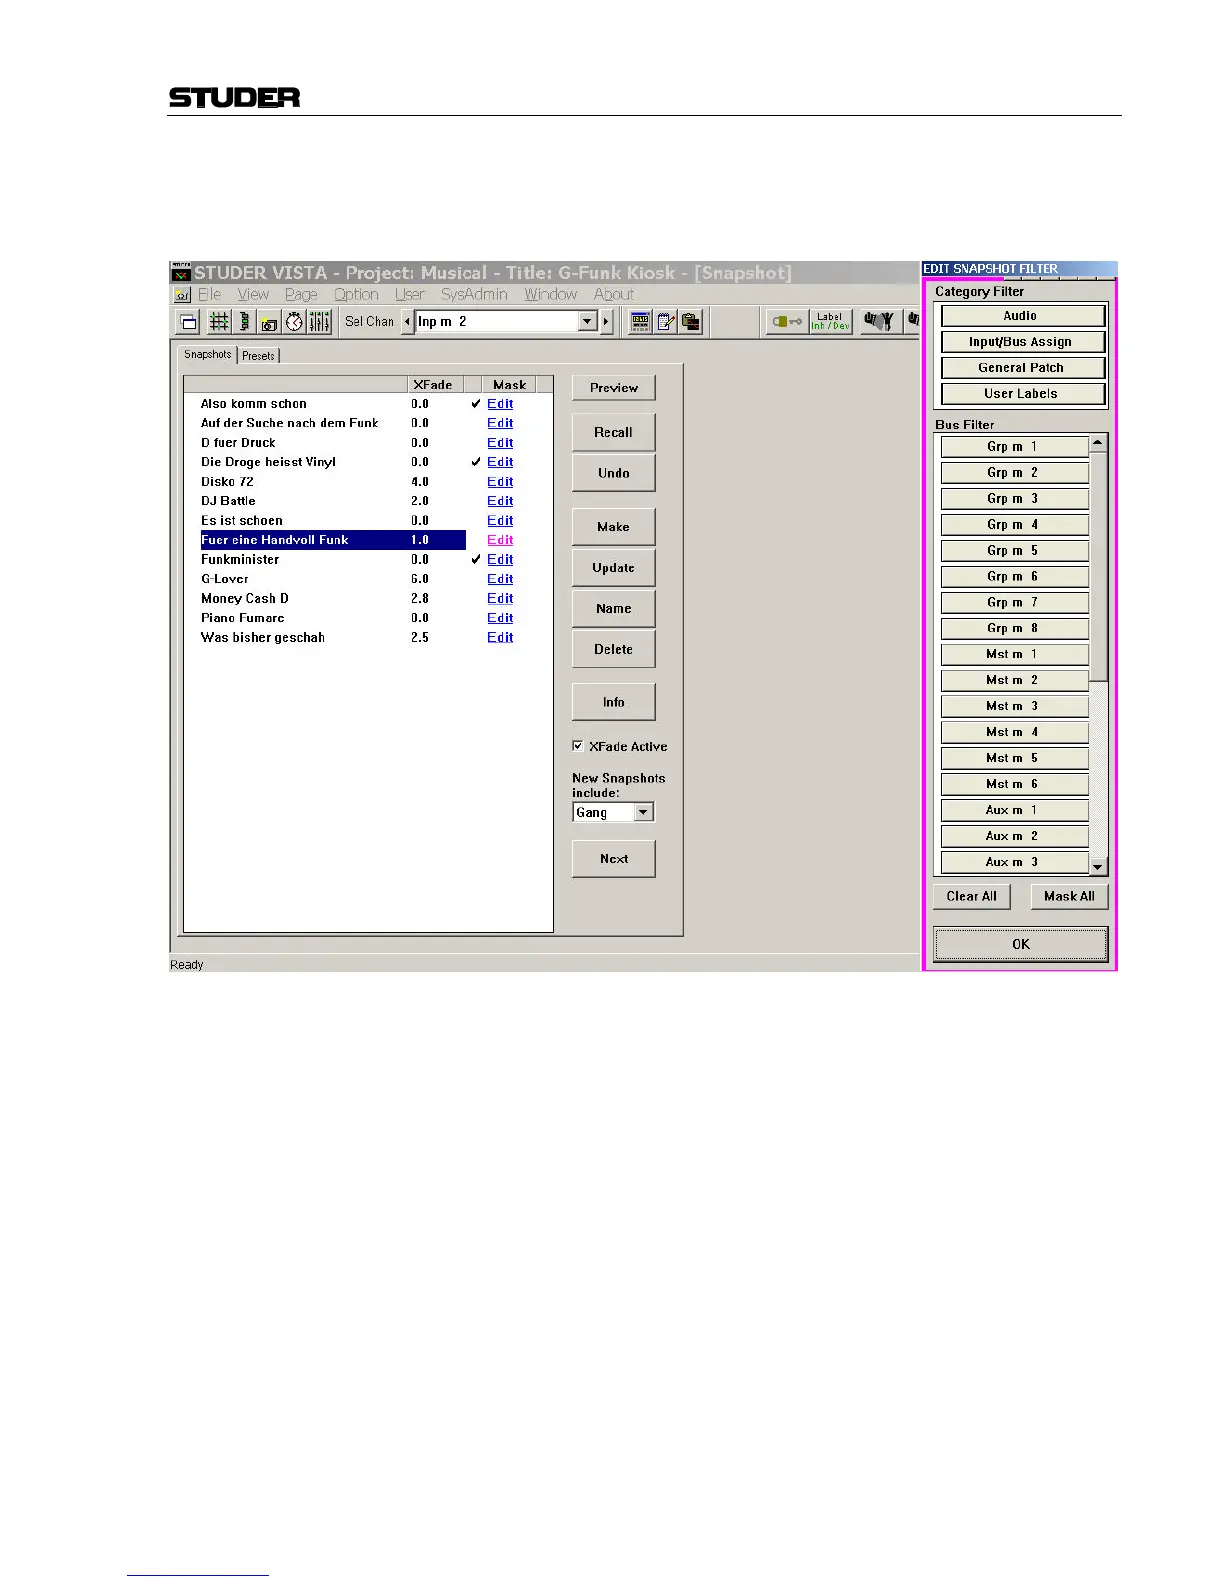
Task: Click the Make button
Action: coord(614,527)
